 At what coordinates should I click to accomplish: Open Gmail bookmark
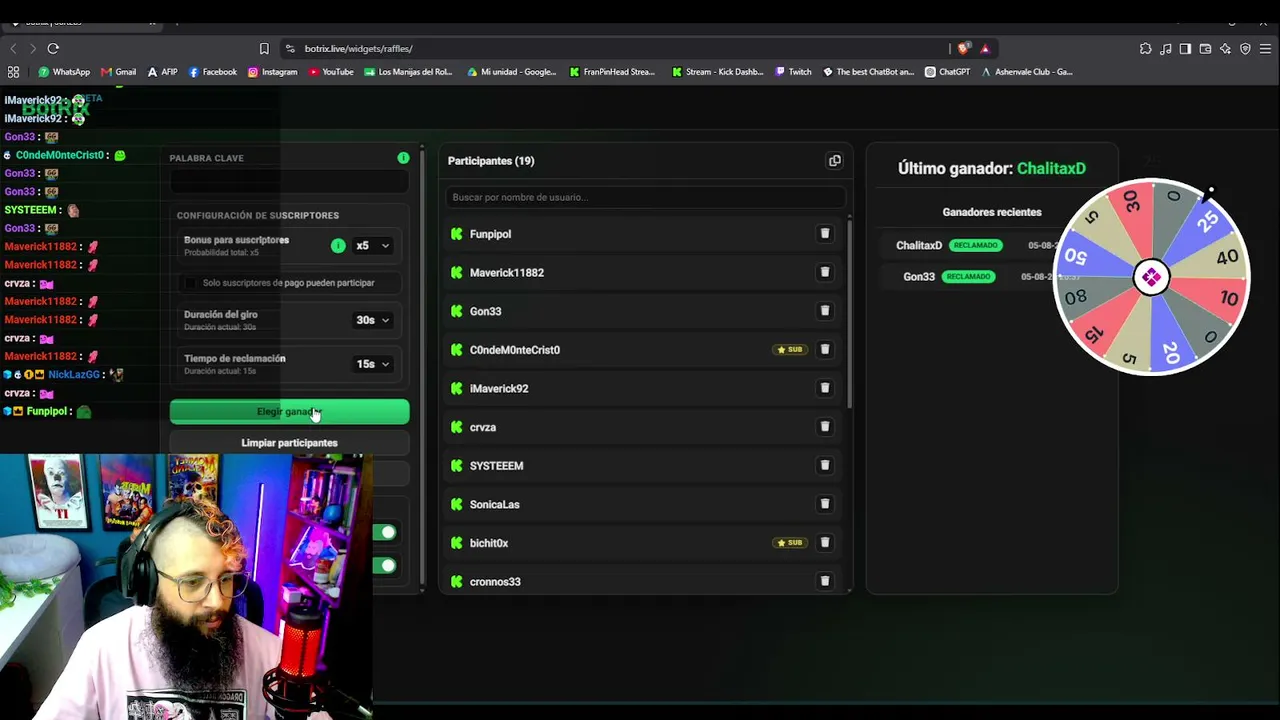(118, 72)
